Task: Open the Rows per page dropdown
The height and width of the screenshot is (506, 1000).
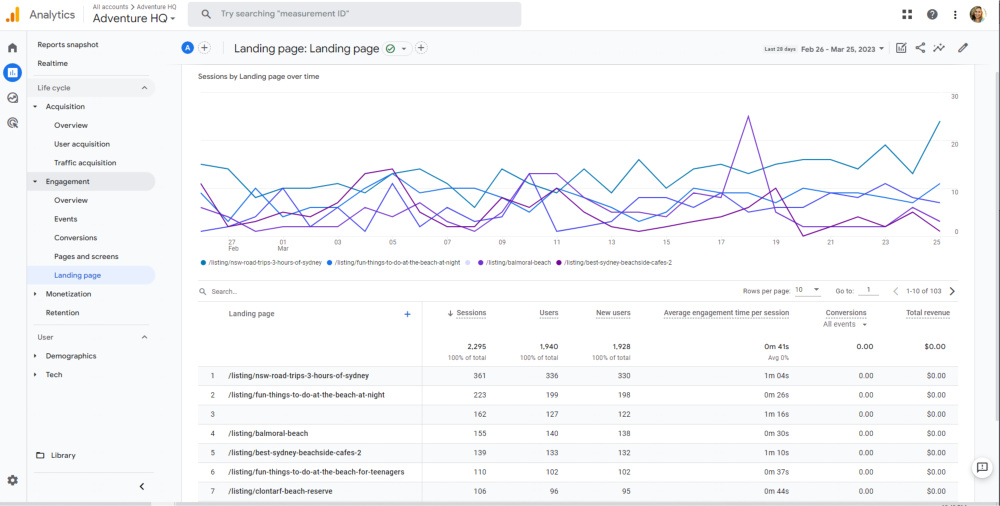Action: tap(807, 290)
